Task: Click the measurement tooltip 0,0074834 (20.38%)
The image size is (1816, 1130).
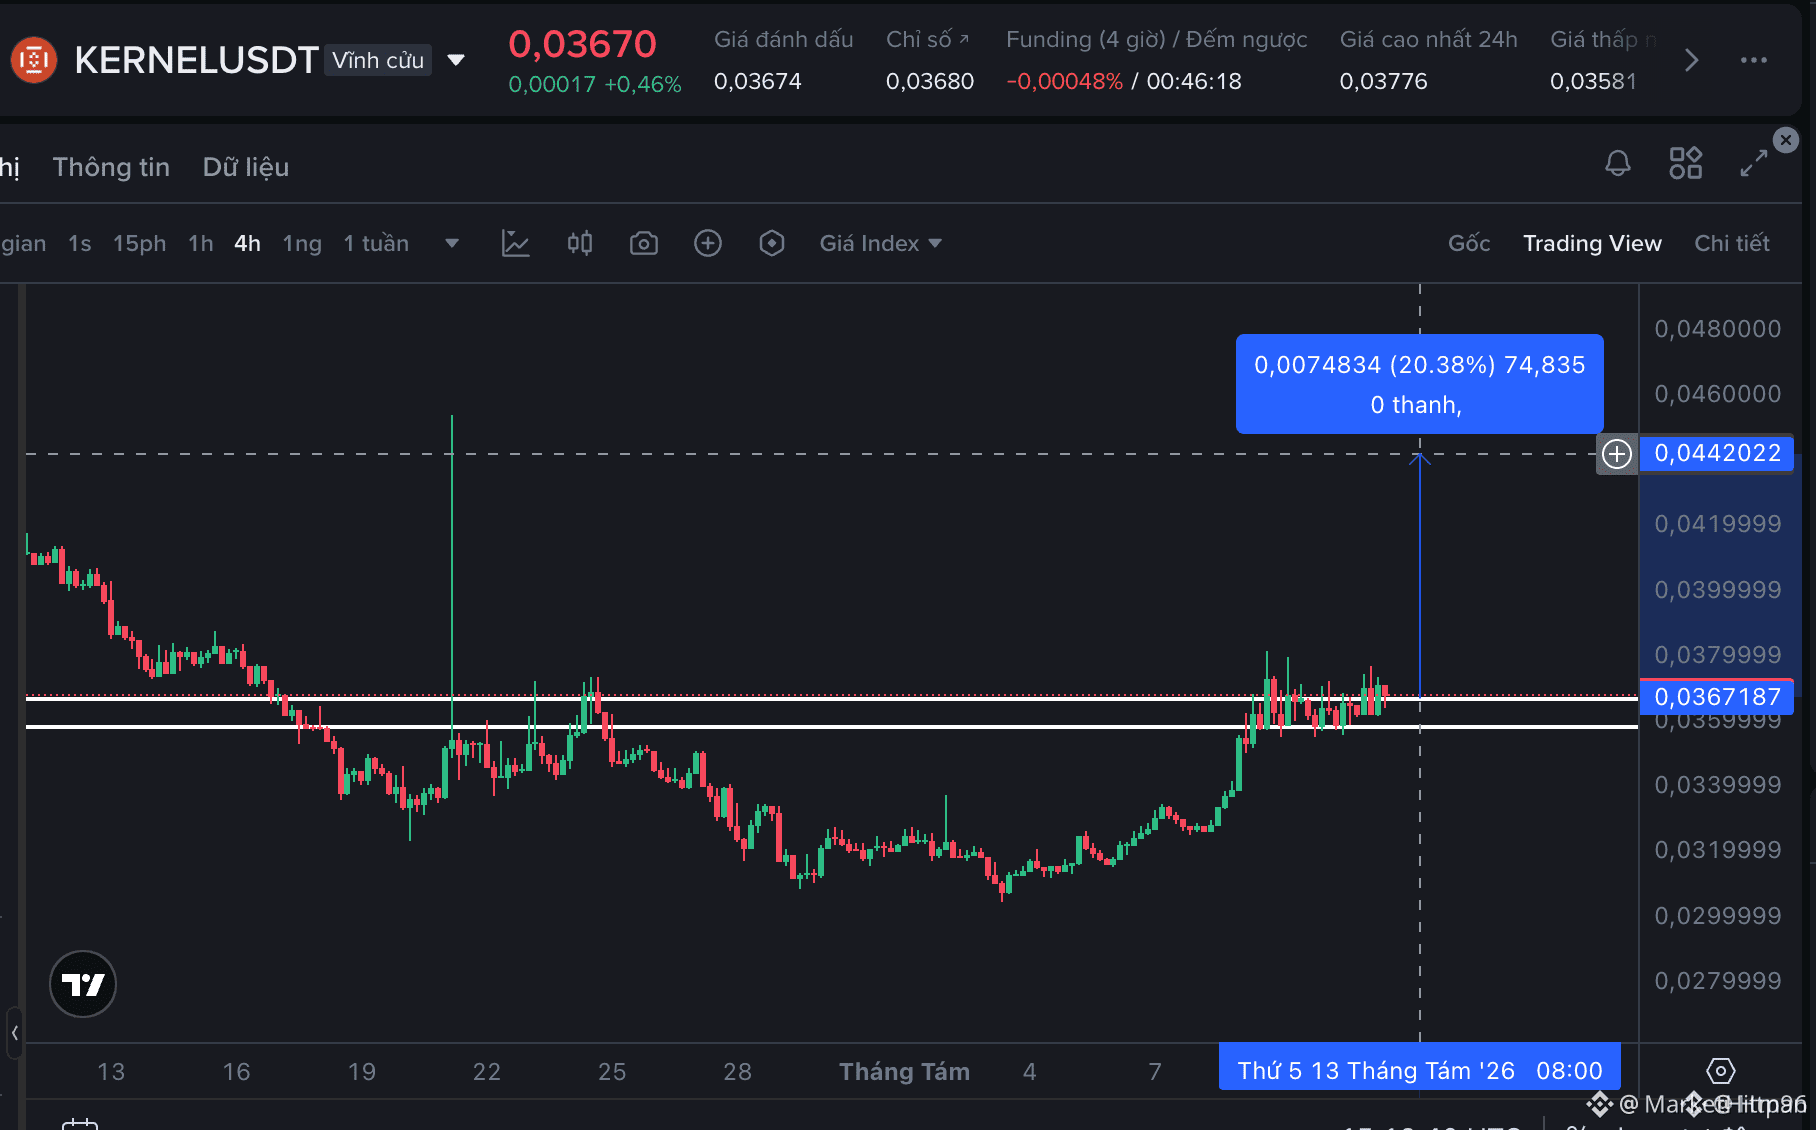Action: [1420, 384]
